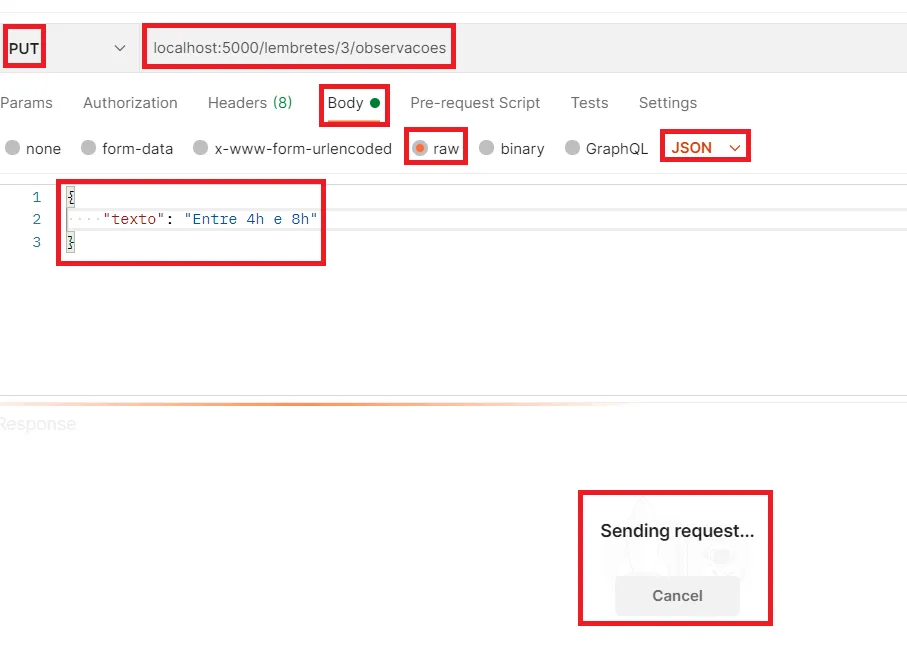Click line number 1 in editor gutter
Image resolution: width=907 pixels, height=656 pixels.
[x=36, y=198]
